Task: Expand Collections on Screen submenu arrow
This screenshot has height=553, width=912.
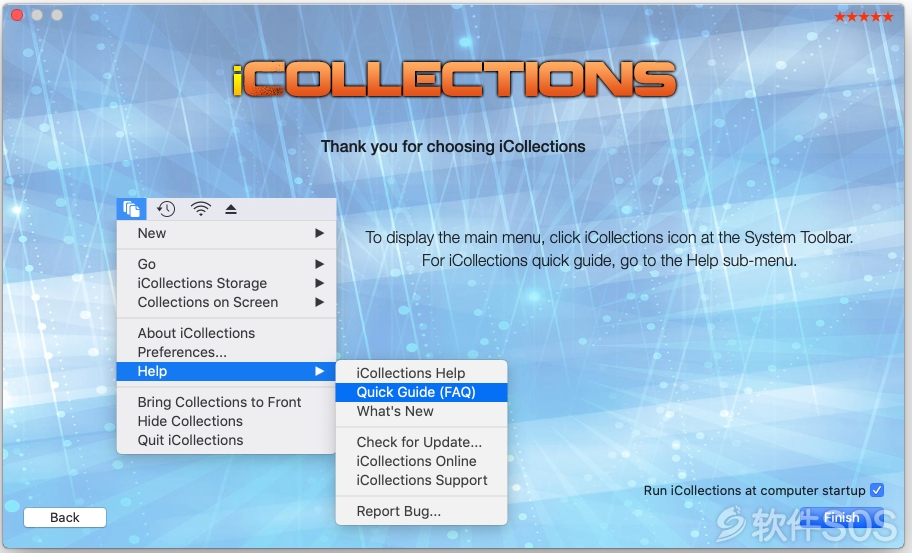Action: tap(319, 302)
